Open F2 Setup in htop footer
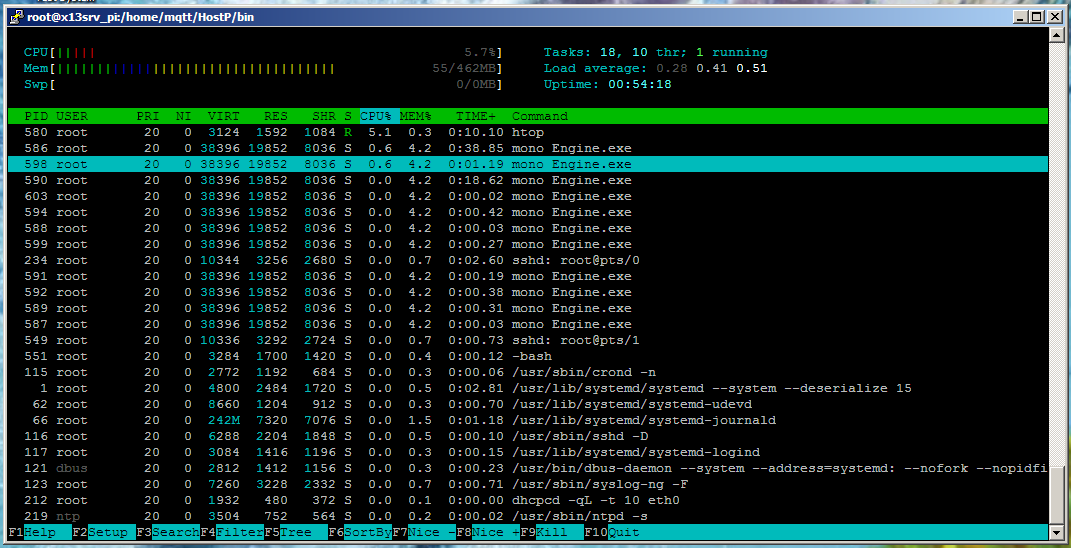 (103, 532)
